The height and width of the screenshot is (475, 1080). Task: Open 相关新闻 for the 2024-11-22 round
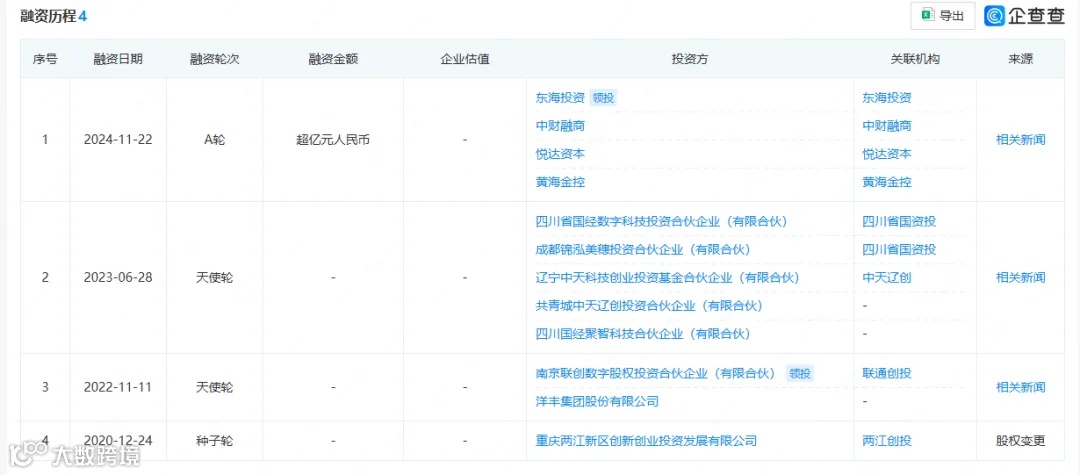pyautogui.click(x=1021, y=140)
